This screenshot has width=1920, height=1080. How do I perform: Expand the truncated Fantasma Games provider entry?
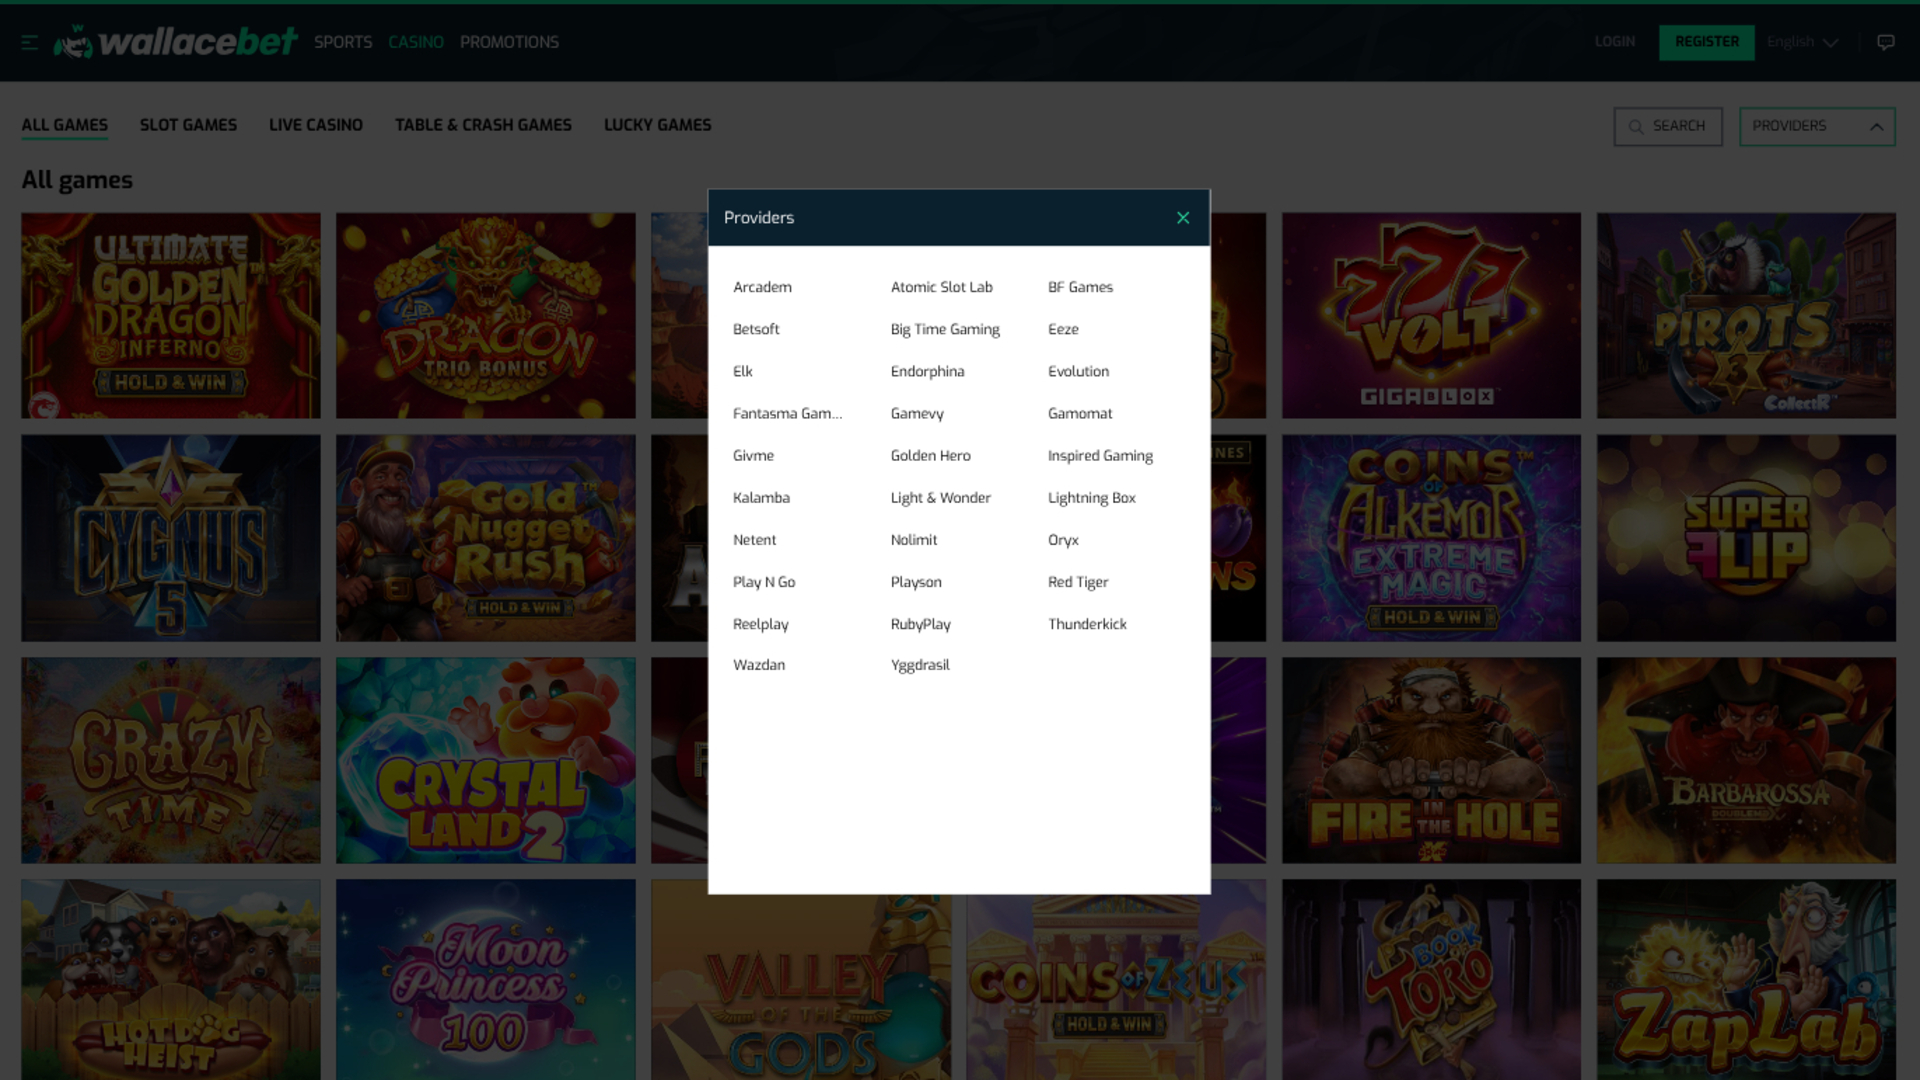pyautogui.click(x=788, y=413)
